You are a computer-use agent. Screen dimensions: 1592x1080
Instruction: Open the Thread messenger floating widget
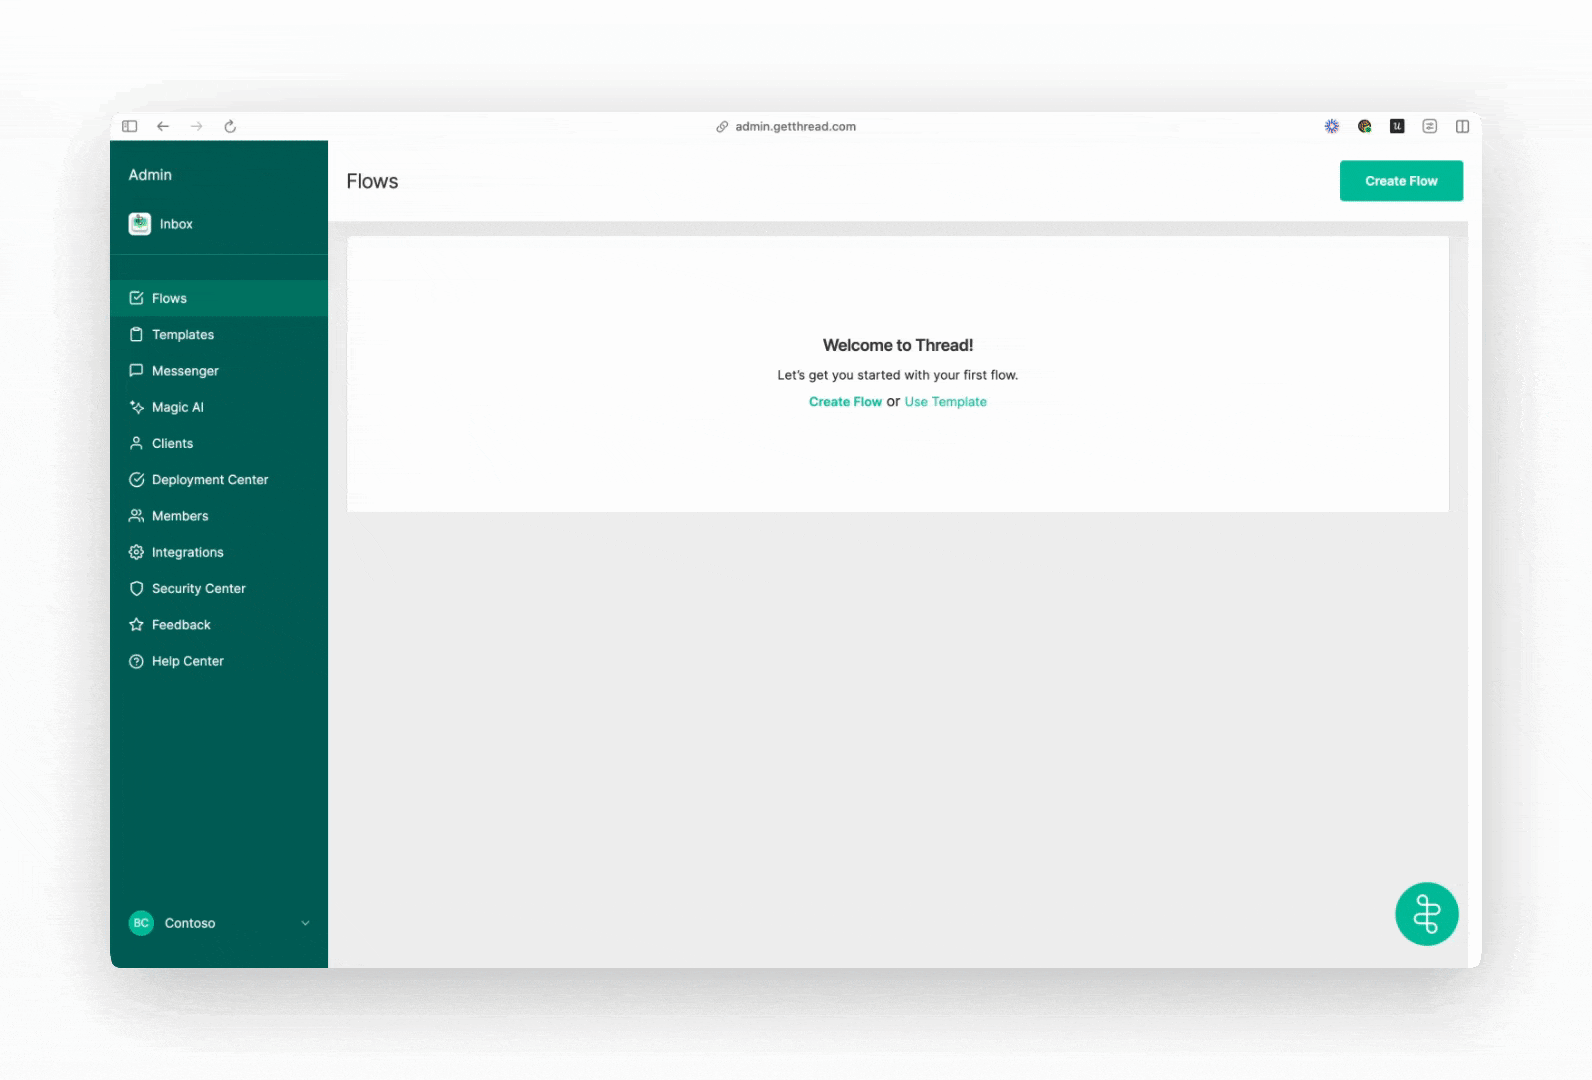(x=1427, y=914)
